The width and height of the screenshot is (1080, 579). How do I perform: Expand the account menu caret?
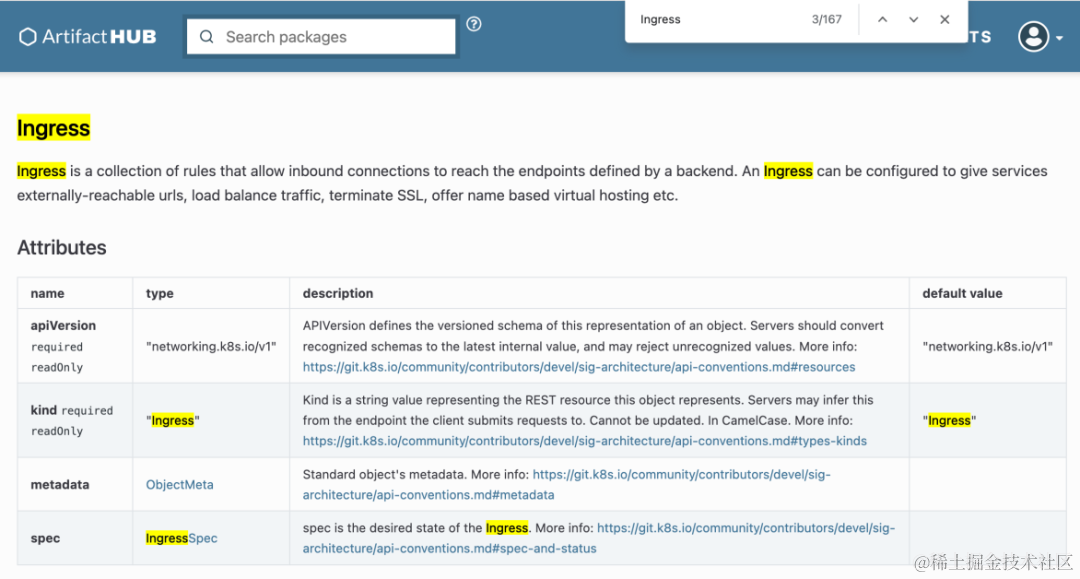pyautogui.click(x=1059, y=39)
